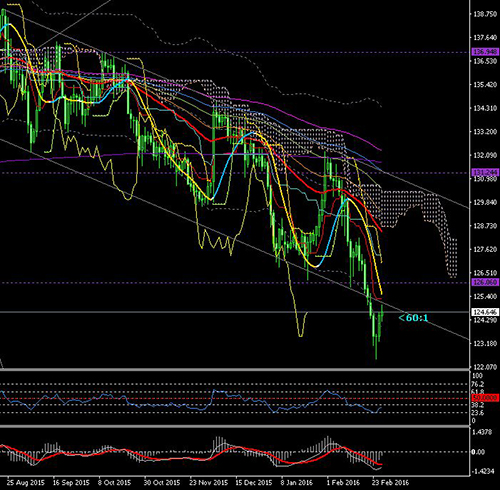Click the 1.4378 MACD scale label

coord(482,432)
